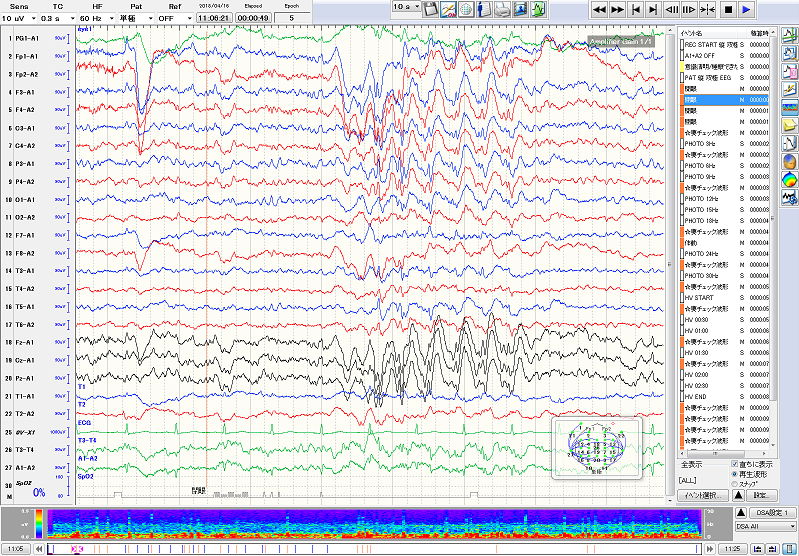
Task: Open the colored head map icon in the right sidebar
Action: [x=789, y=181]
